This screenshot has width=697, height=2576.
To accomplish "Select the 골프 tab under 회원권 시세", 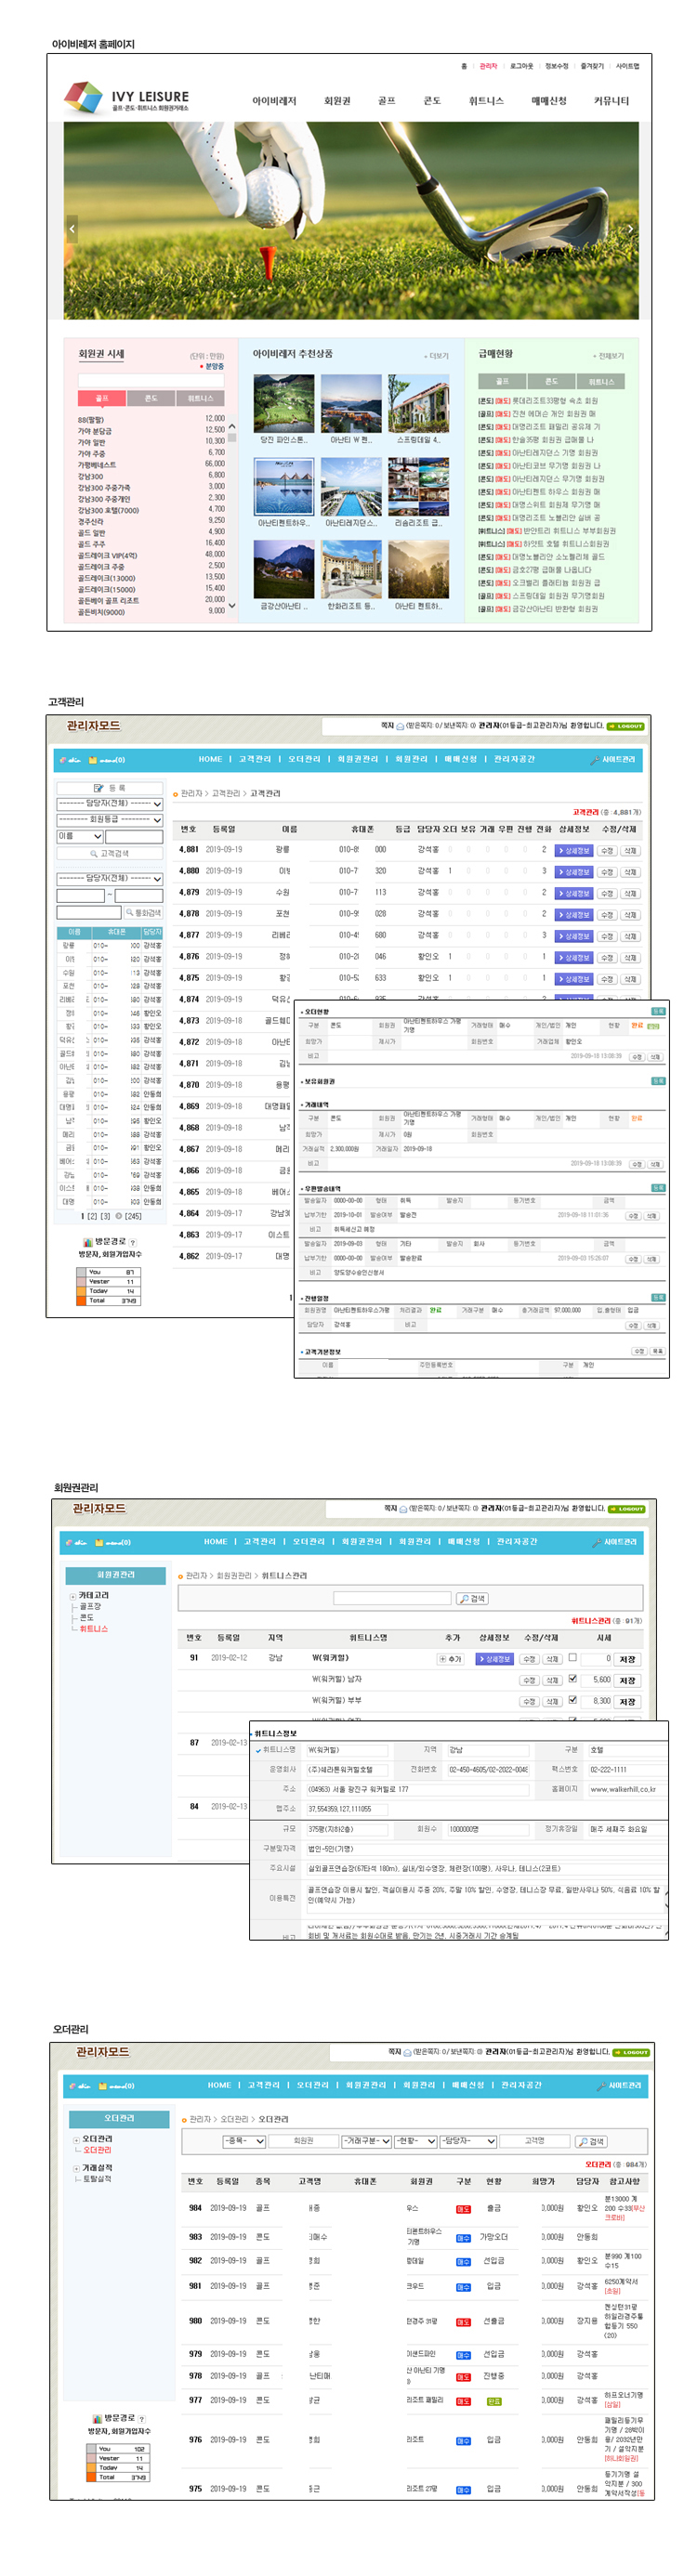I will 102,398.
